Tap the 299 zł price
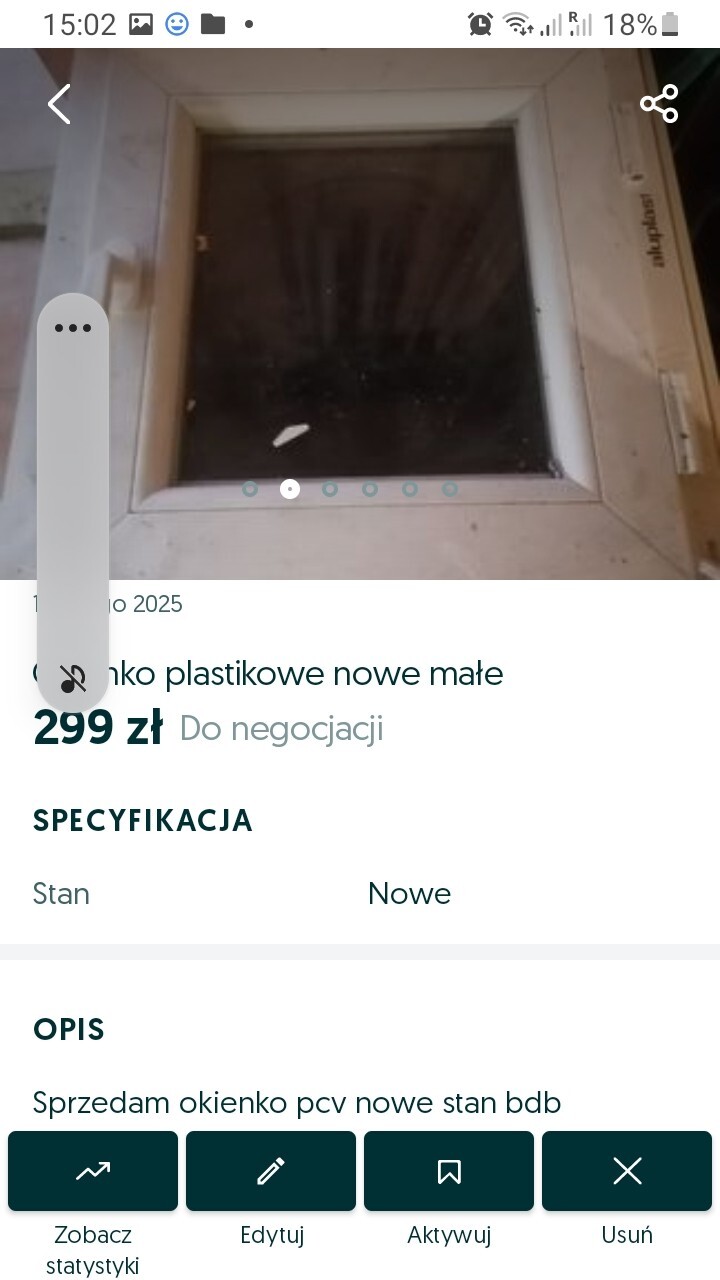 [x=98, y=728]
